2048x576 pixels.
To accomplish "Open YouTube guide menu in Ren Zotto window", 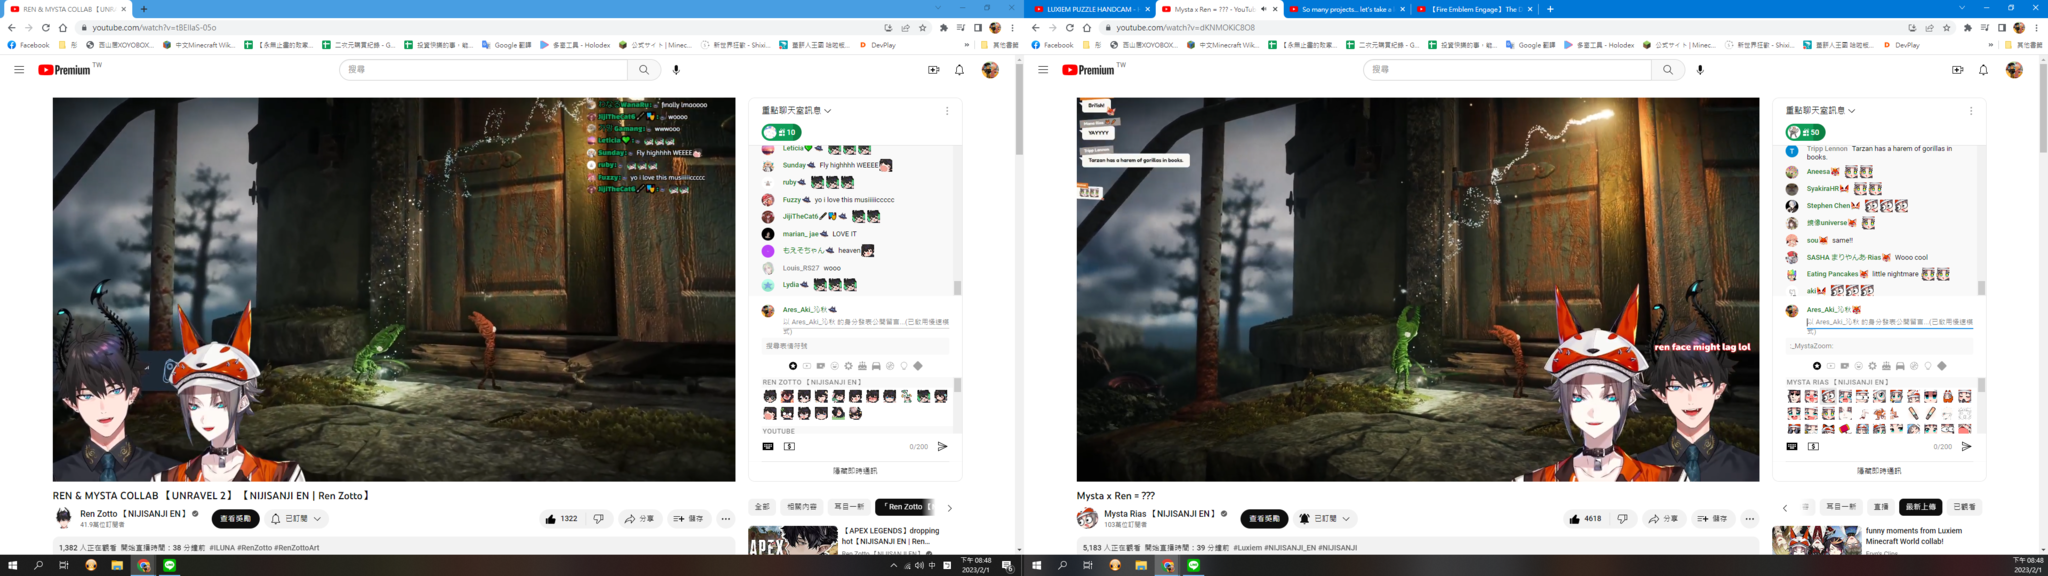I will click(19, 70).
